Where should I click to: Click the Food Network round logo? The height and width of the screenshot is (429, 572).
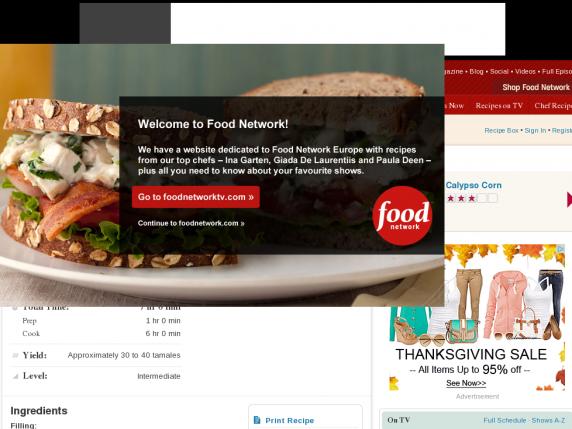pyautogui.click(x=402, y=216)
